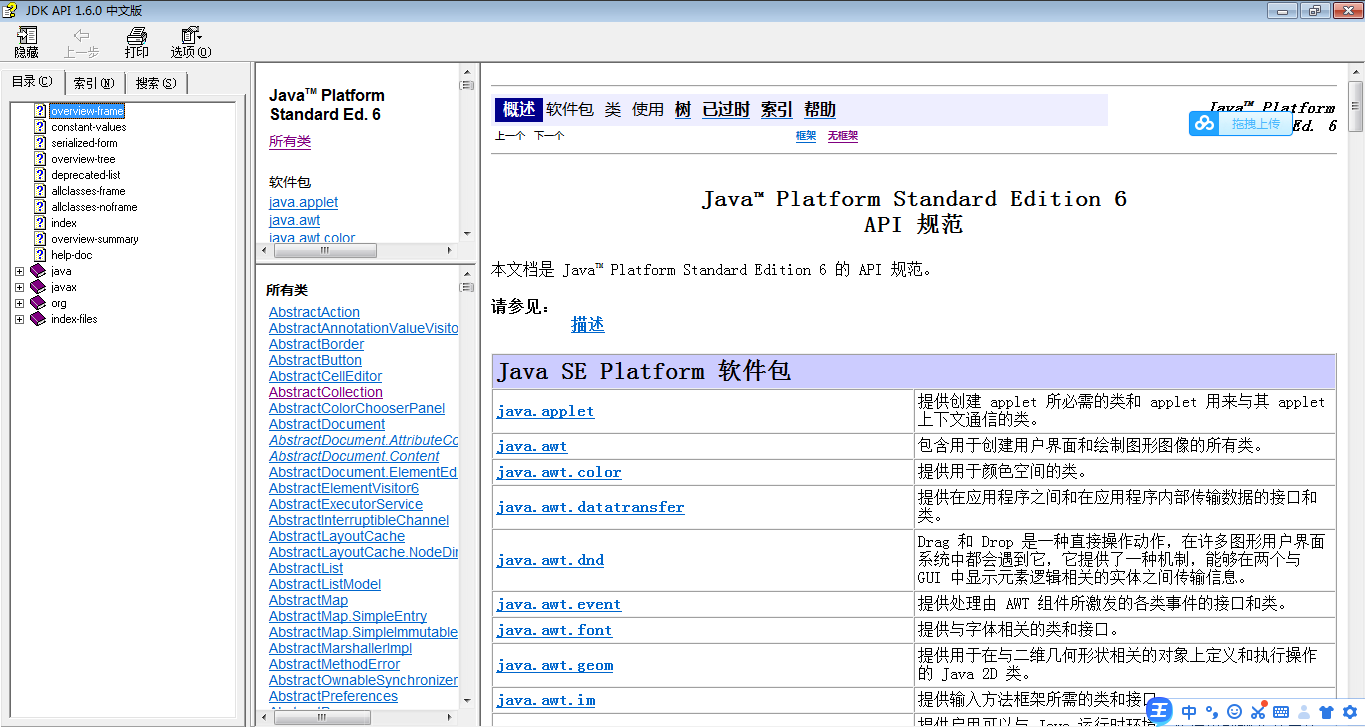Expand the javax tree node
Image resolution: width=1365 pixels, height=727 pixels.
coord(19,286)
